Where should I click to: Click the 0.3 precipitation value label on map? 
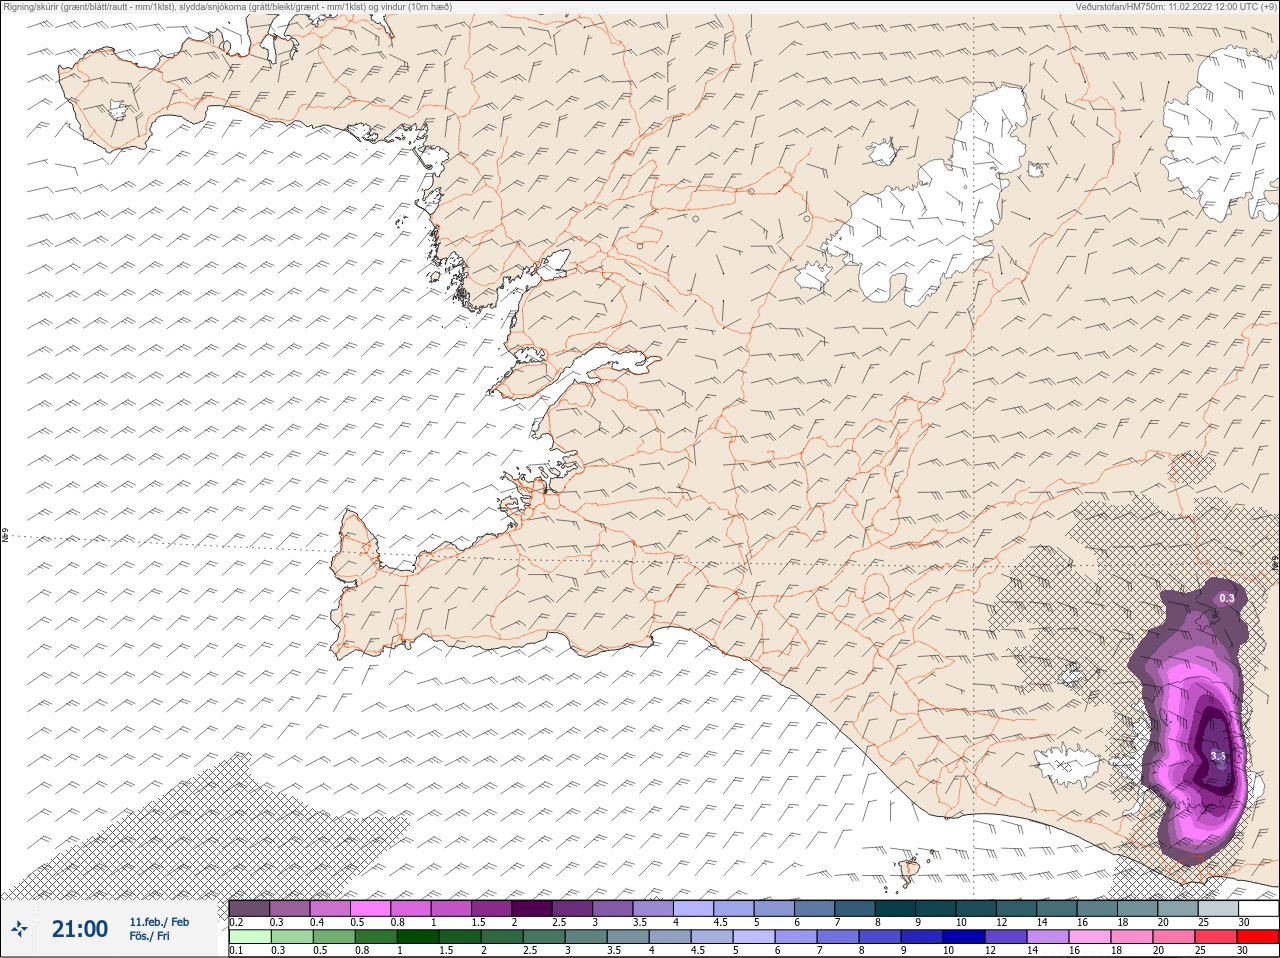[1227, 598]
